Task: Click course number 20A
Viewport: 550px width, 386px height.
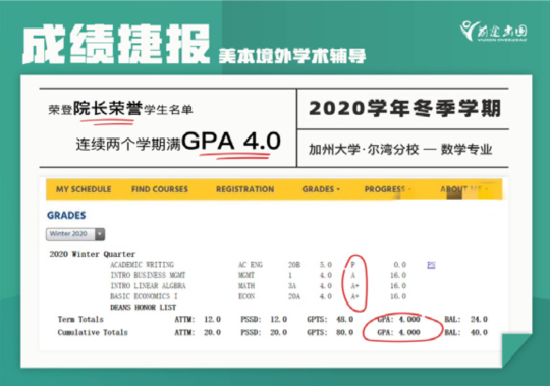Action: (294, 297)
